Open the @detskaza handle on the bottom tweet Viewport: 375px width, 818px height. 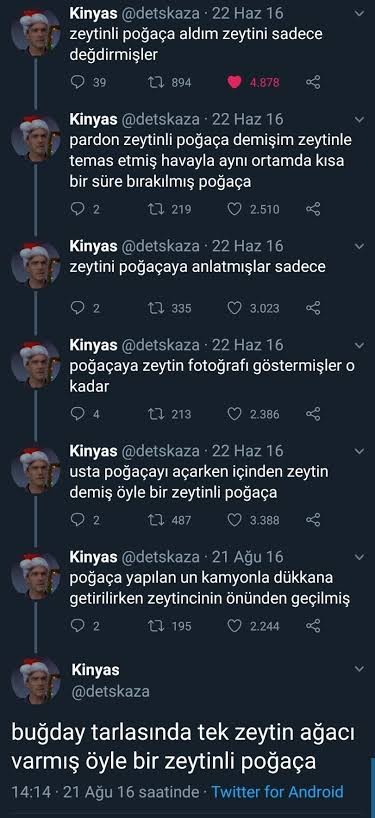click(110, 692)
